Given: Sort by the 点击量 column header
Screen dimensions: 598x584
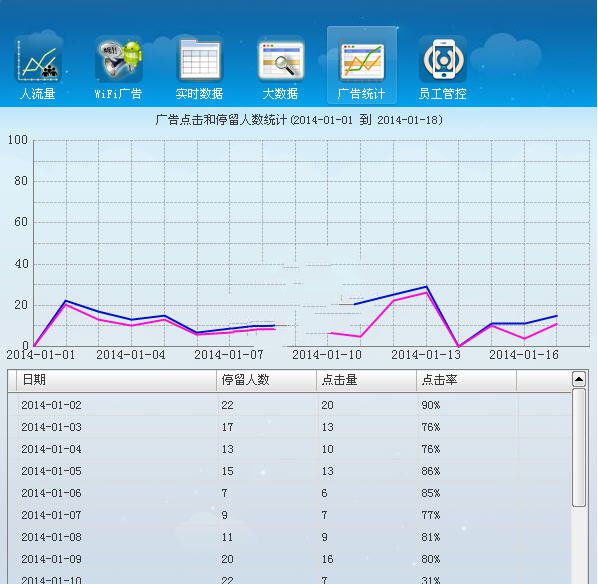Looking at the screenshot, I should click(366, 380).
